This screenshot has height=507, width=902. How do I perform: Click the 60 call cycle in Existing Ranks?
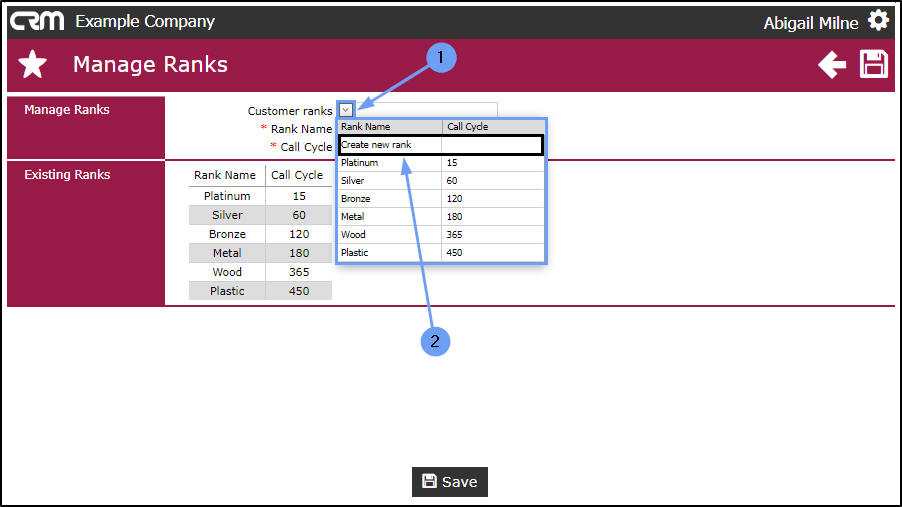299,215
